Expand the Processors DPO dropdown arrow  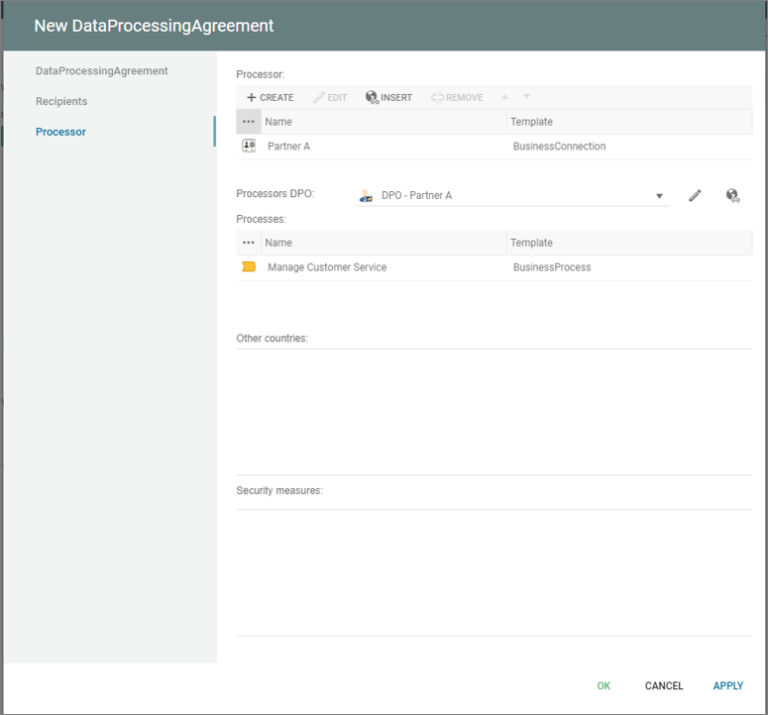660,196
